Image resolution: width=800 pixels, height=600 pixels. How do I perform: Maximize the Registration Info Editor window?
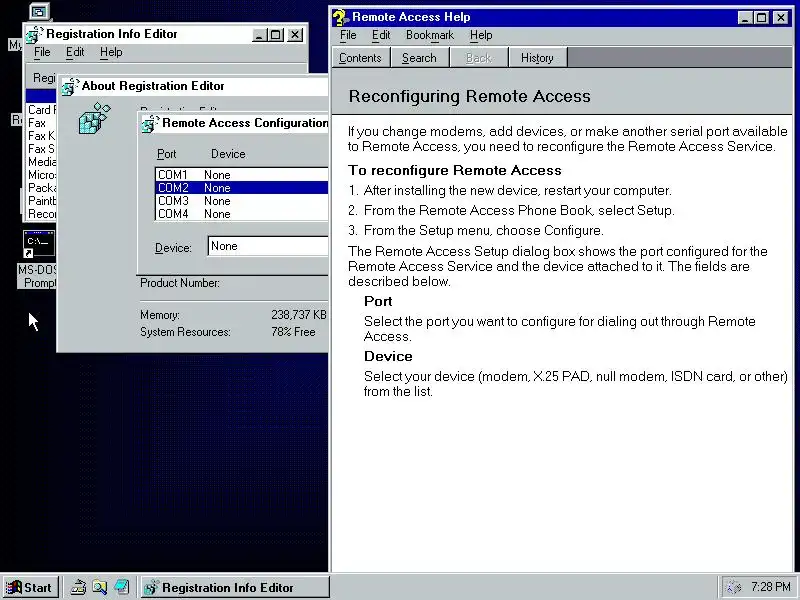(x=276, y=35)
